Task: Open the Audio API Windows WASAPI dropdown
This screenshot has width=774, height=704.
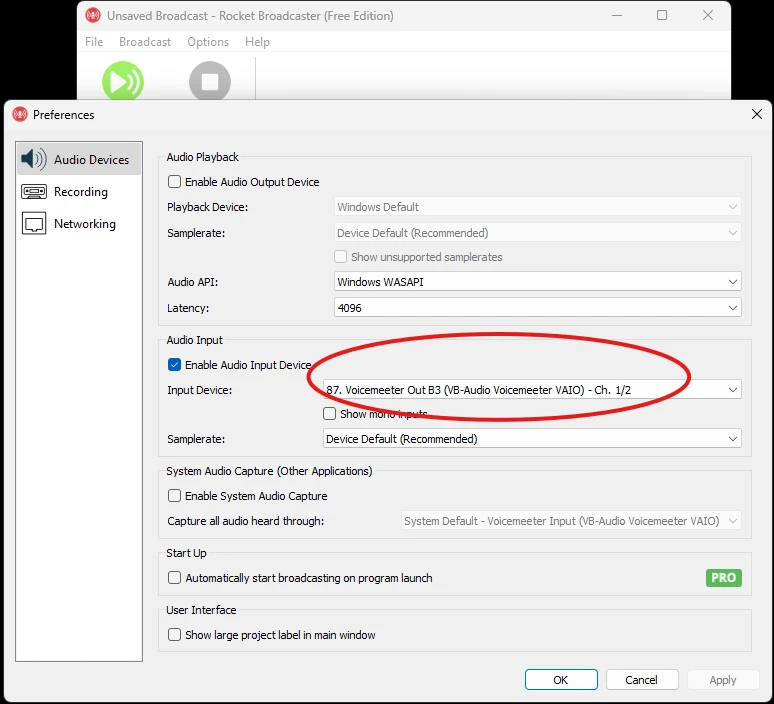Action: (x=537, y=281)
